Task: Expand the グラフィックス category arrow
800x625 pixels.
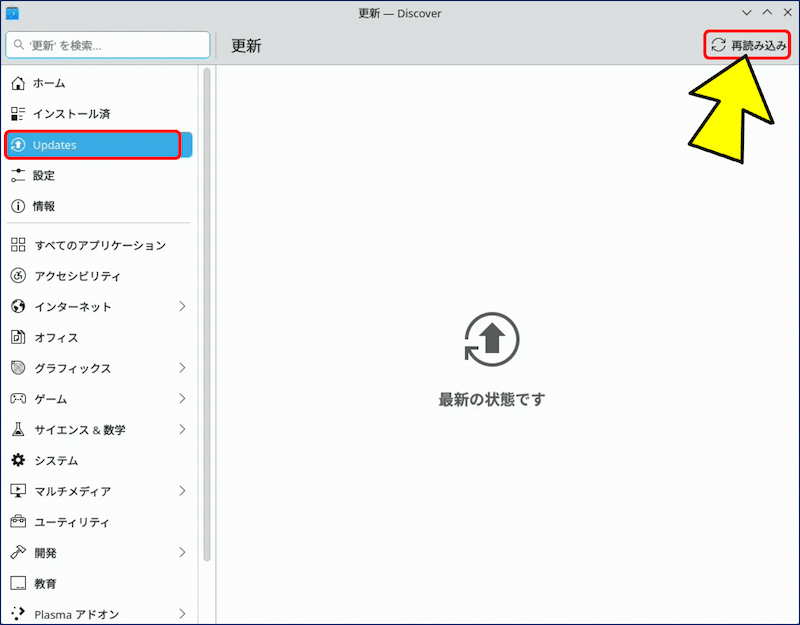Action: coord(182,368)
